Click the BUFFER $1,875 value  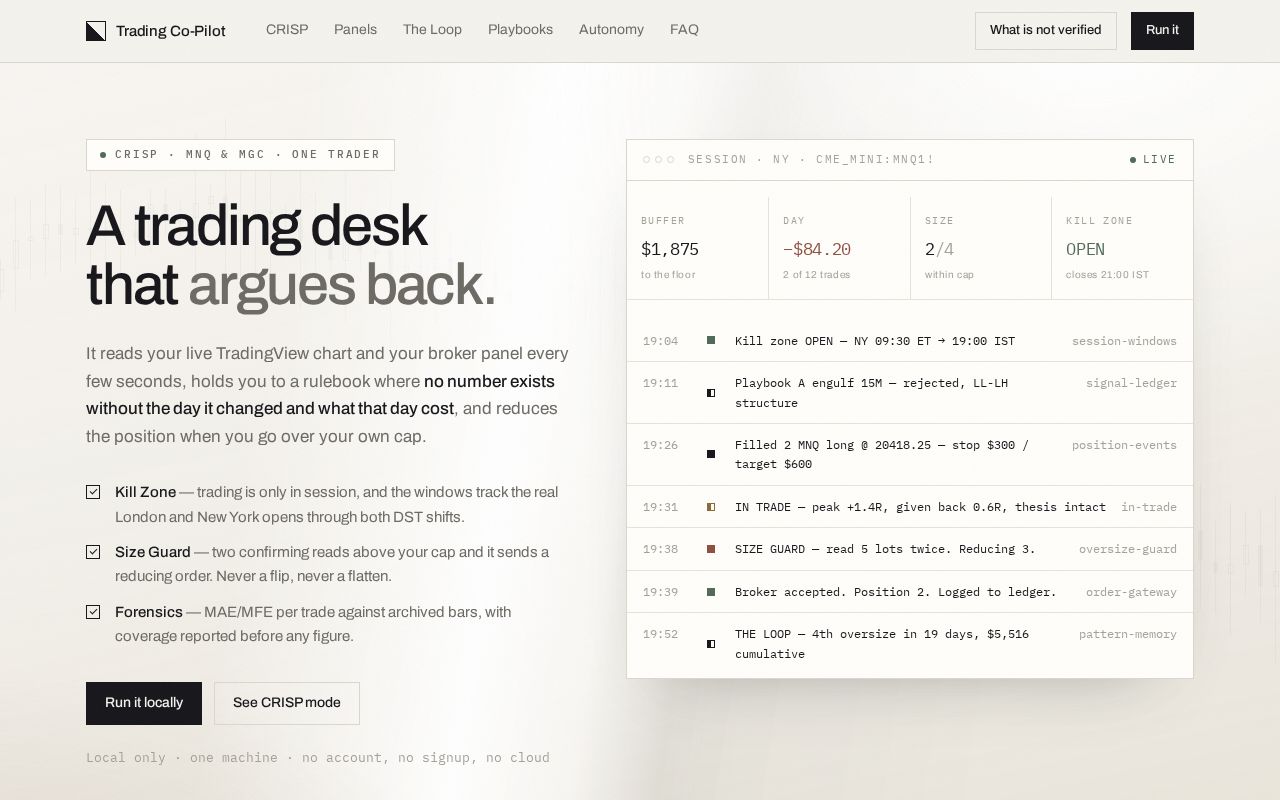point(670,249)
